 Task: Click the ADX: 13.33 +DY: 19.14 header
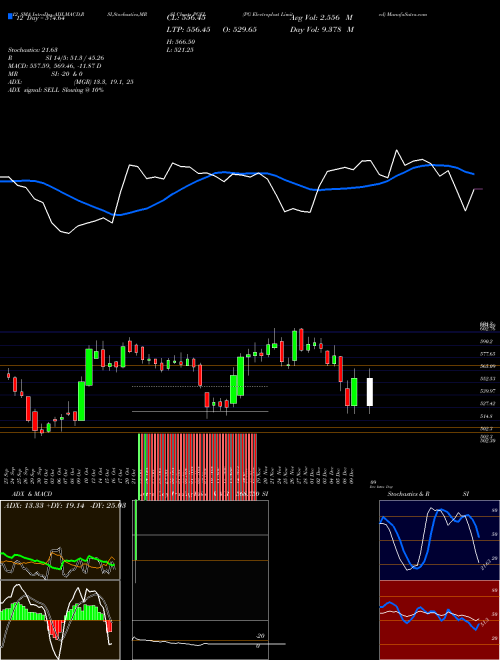point(65,505)
